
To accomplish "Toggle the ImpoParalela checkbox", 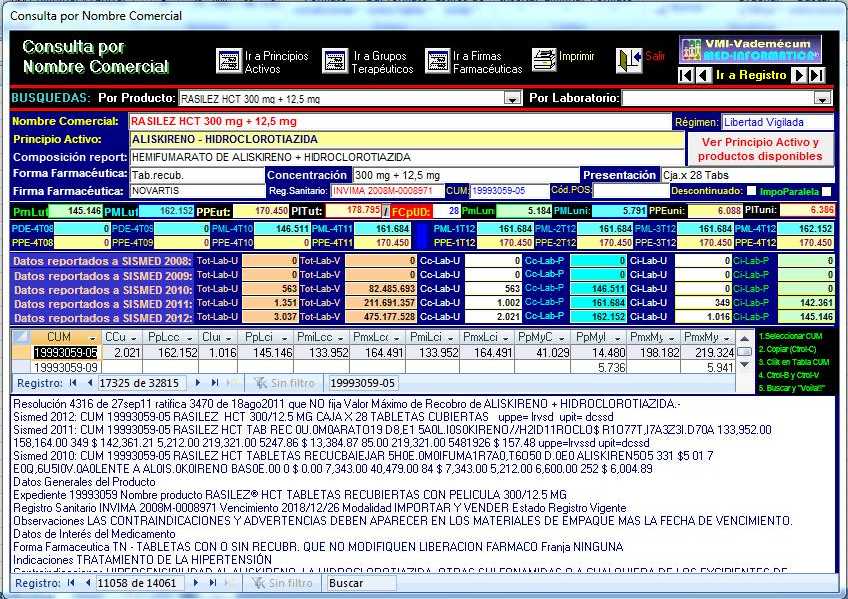I will 826,191.
